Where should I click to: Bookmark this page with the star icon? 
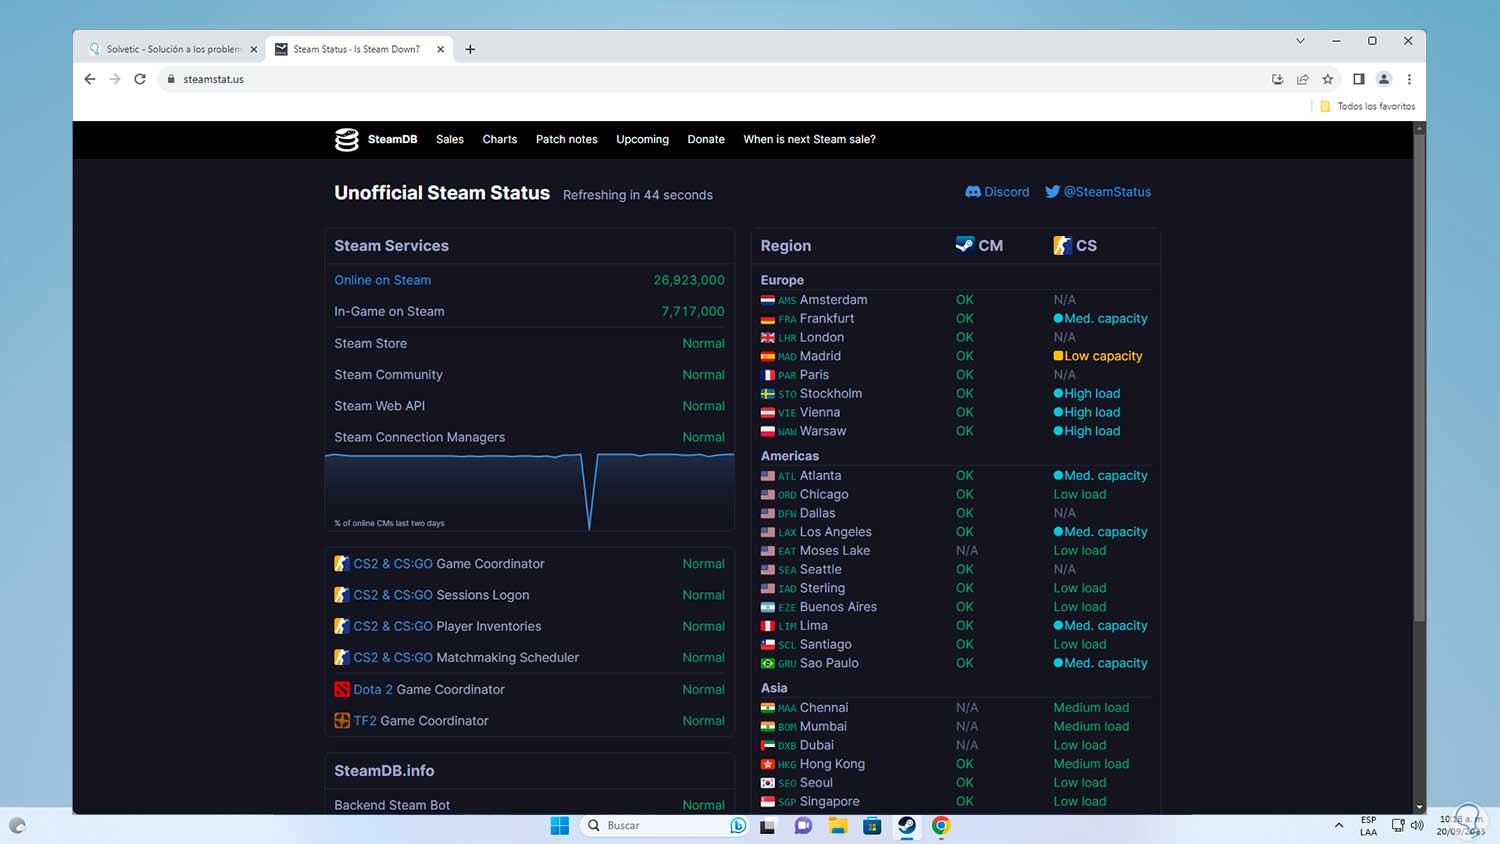coord(1328,79)
